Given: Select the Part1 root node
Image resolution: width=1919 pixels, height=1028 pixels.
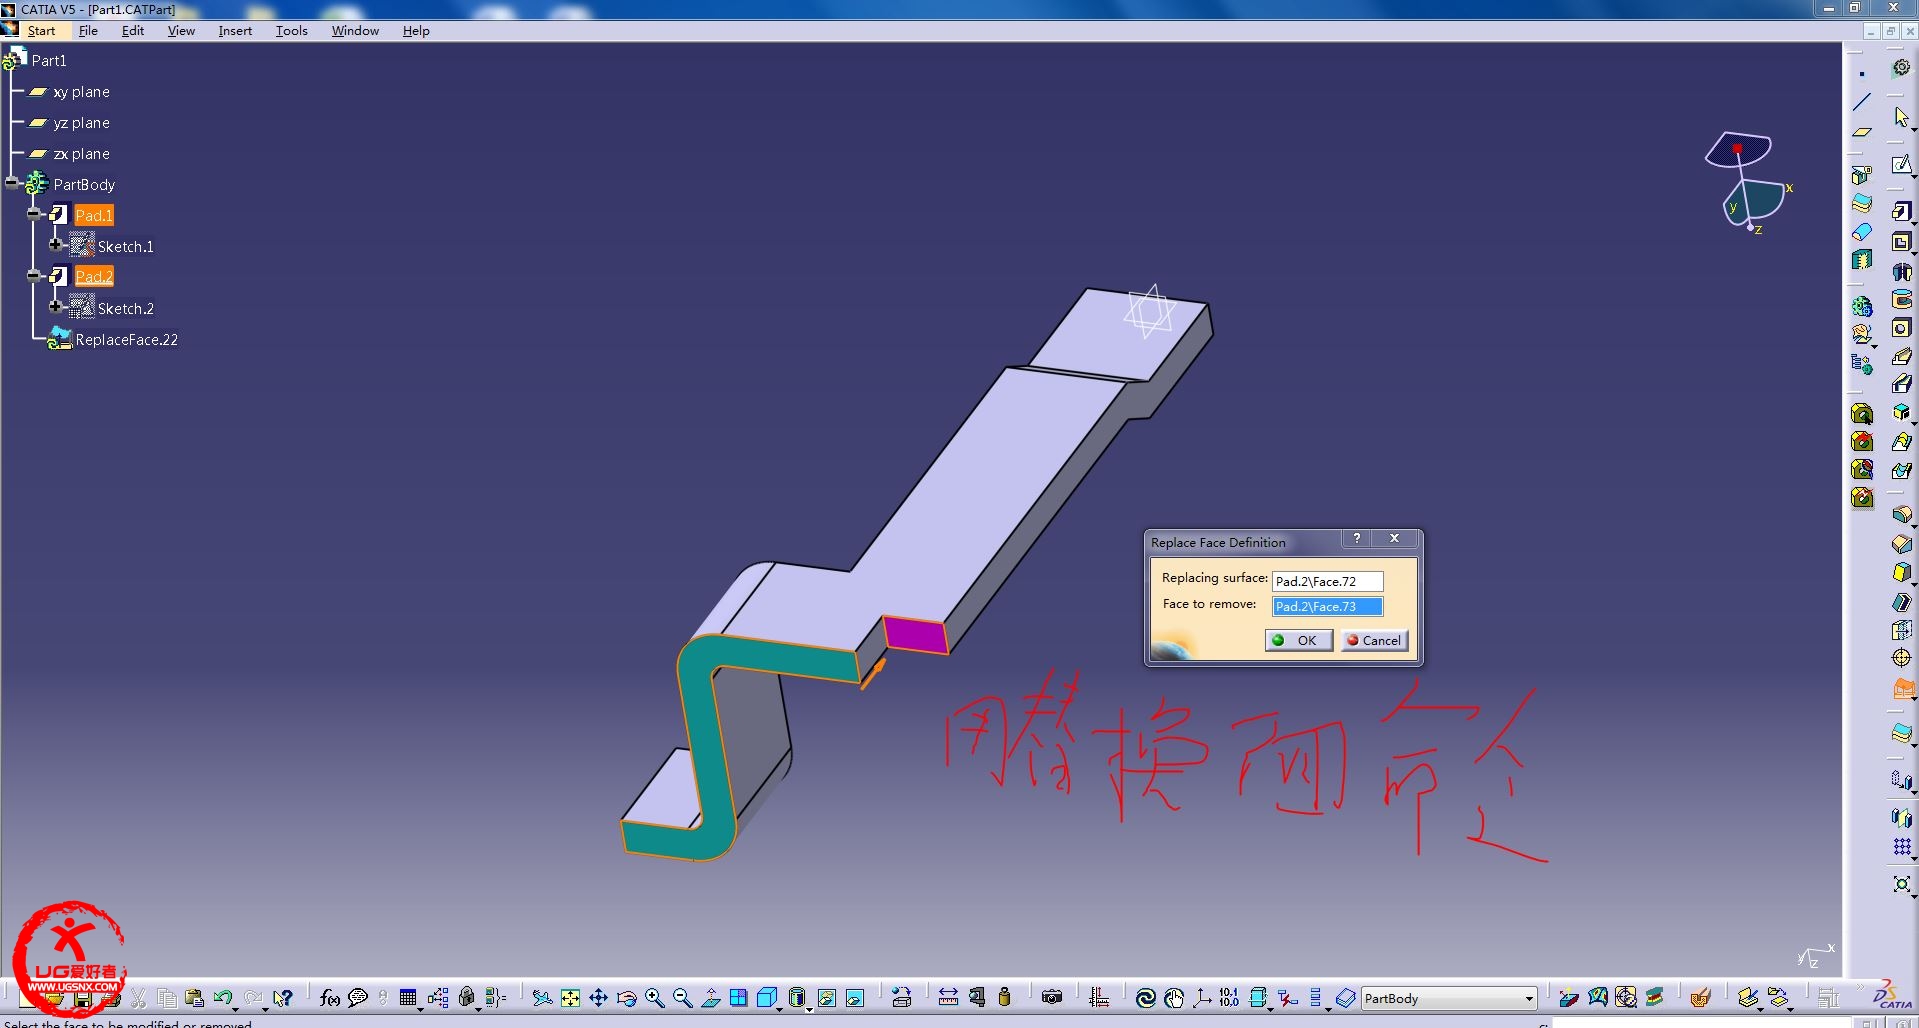Looking at the screenshot, I should click(x=49, y=61).
